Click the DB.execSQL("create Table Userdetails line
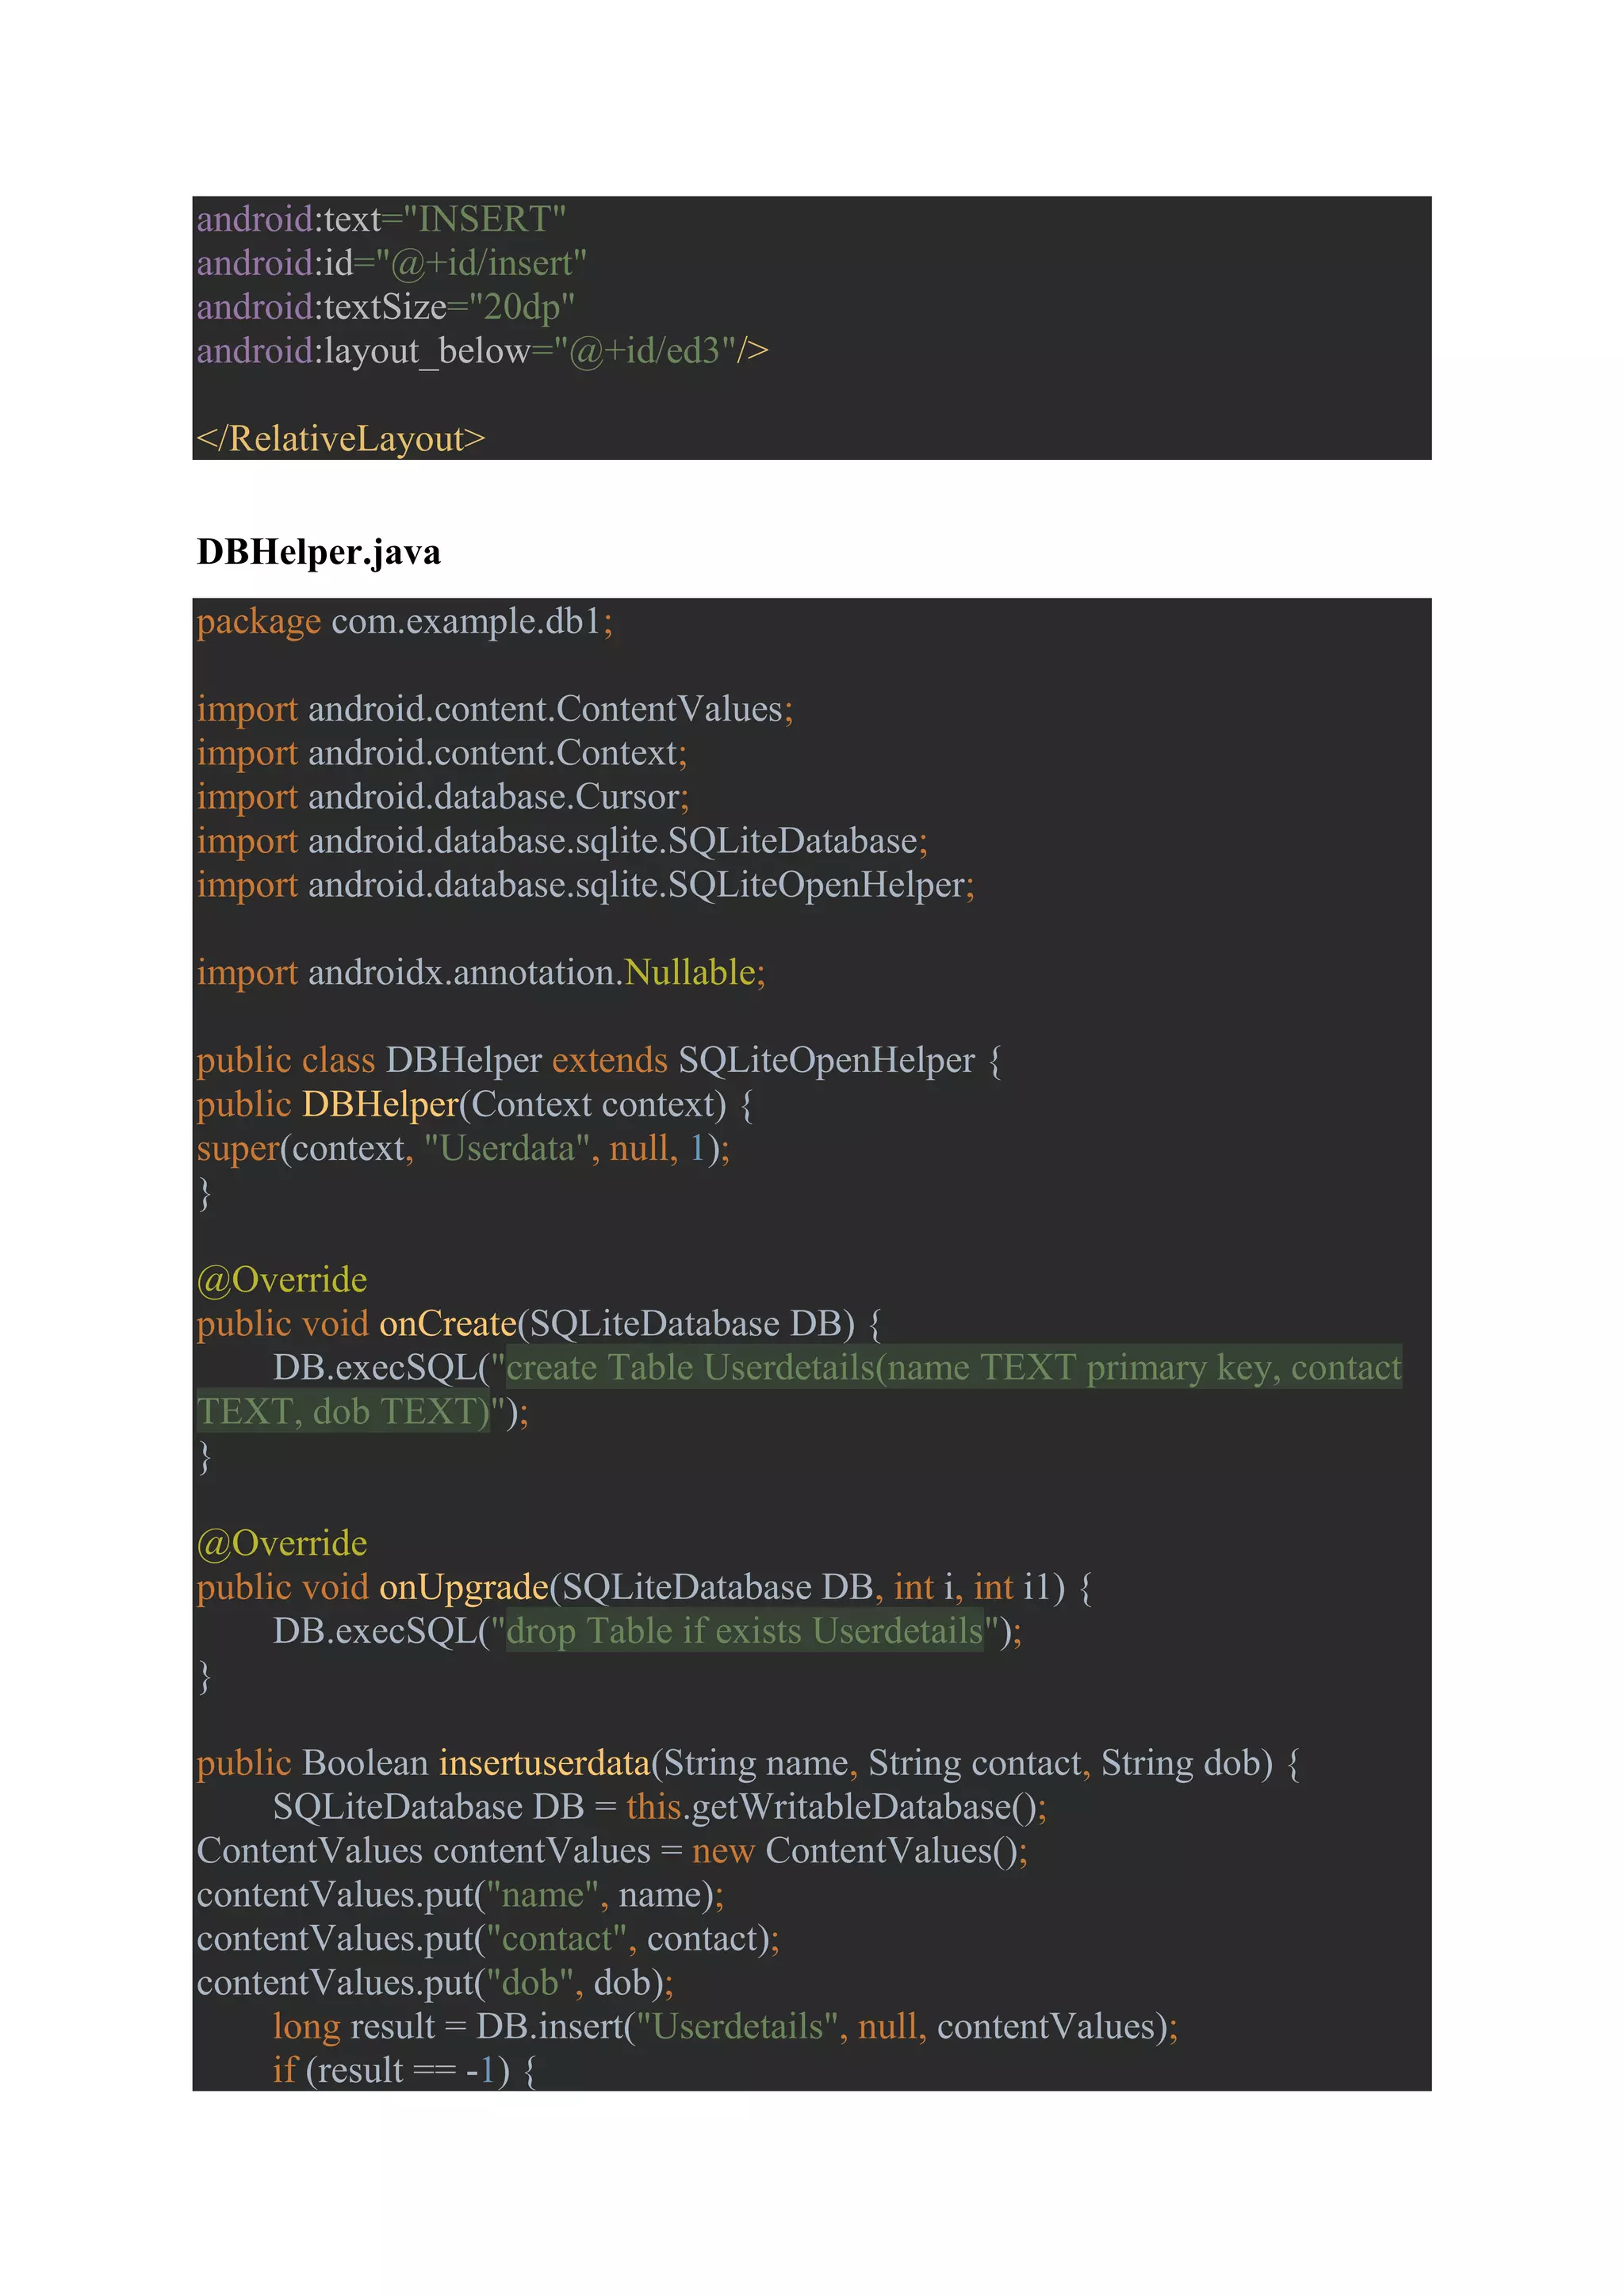This screenshot has height=2296, width=1624. tap(837, 1368)
